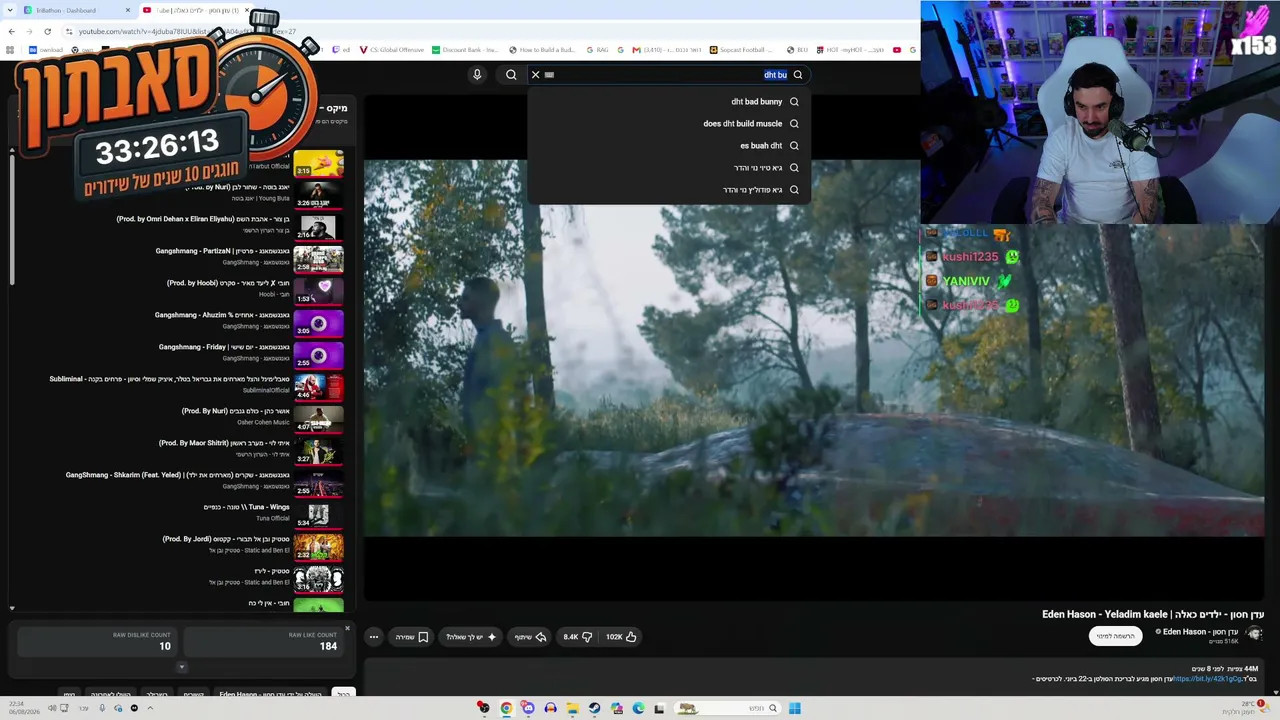This screenshot has width=1280, height=720.
Task: Open the Eden Hason channel name link
Action: [x=1200, y=632]
